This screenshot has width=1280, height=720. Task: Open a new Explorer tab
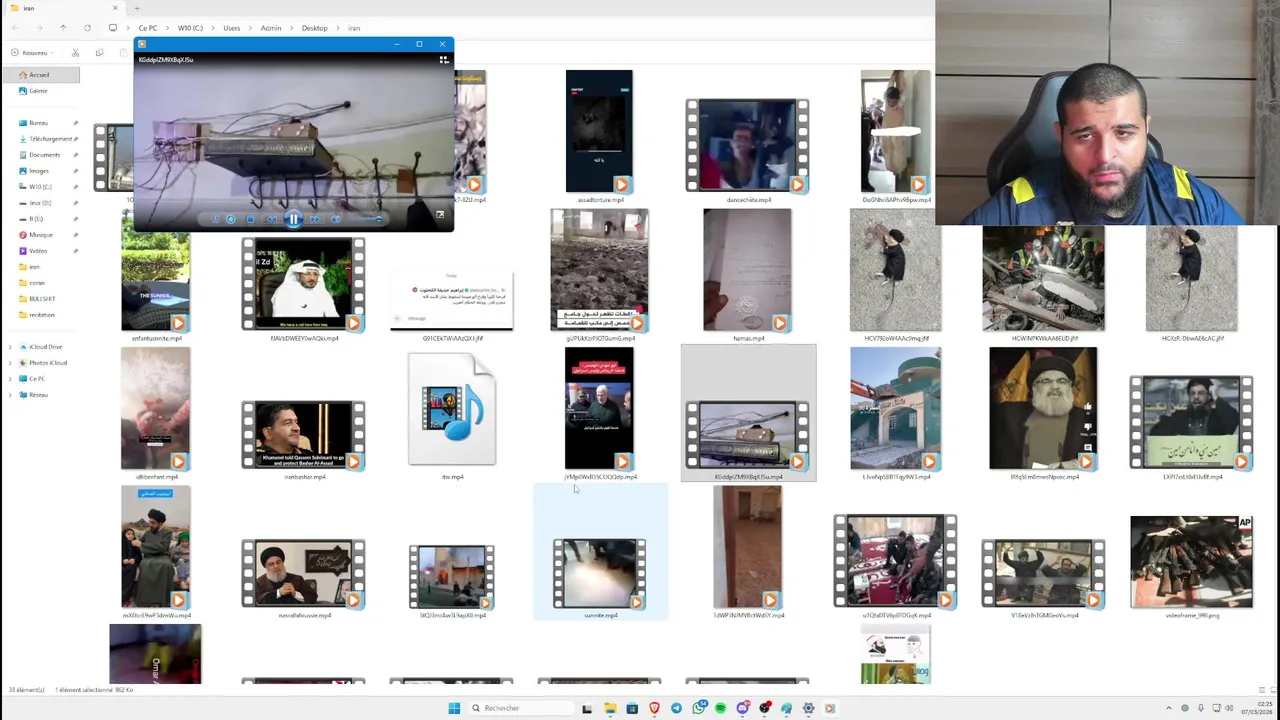point(137,8)
